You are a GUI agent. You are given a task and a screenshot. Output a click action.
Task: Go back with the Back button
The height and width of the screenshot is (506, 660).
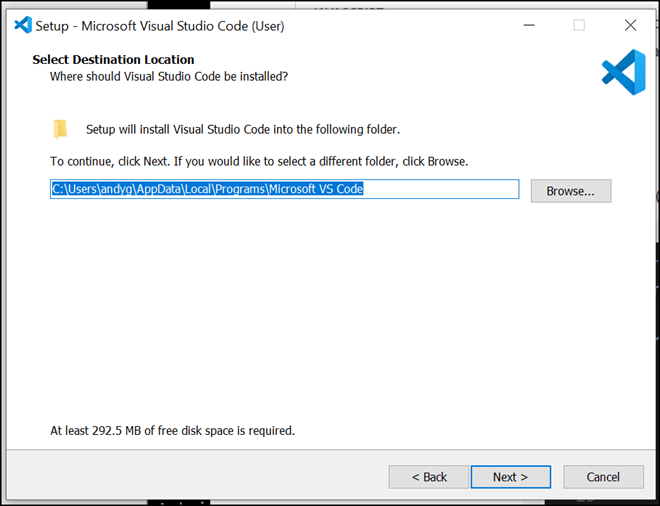(x=429, y=477)
